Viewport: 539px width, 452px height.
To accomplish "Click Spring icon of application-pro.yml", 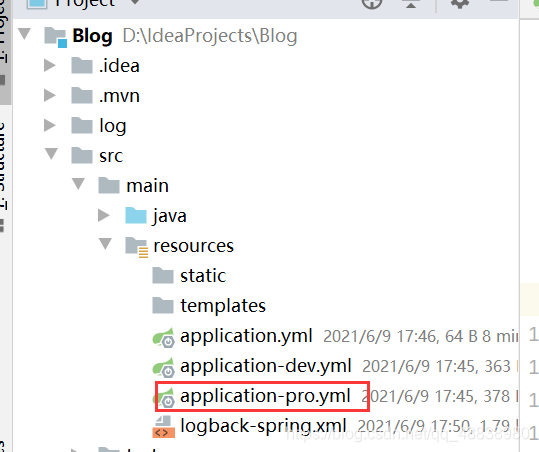I will click(x=164, y=398).
